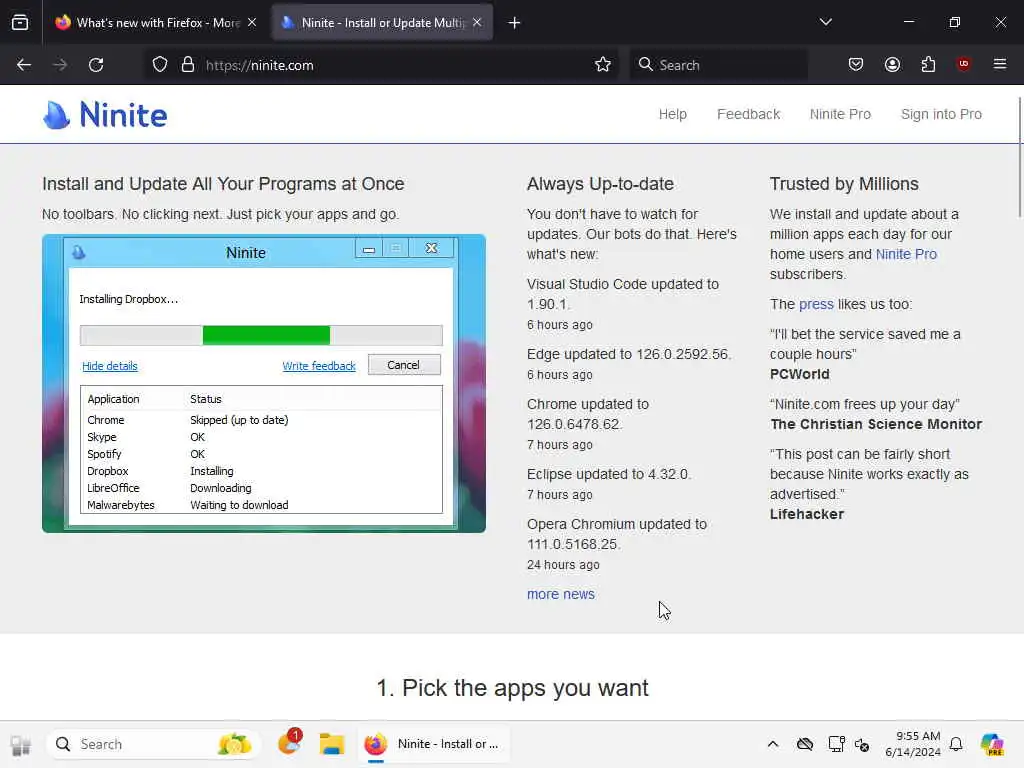Show hidden system tray icons
Screen dimensions: 1024x768
[773, 744]
